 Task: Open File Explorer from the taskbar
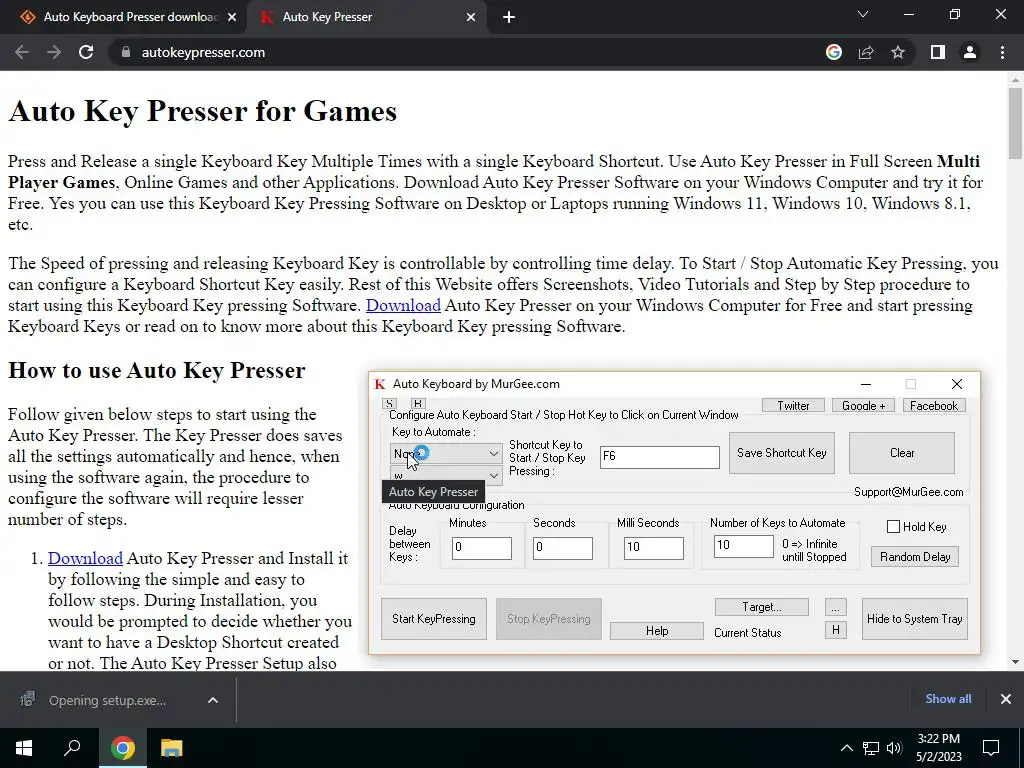[x=171, y=748]
